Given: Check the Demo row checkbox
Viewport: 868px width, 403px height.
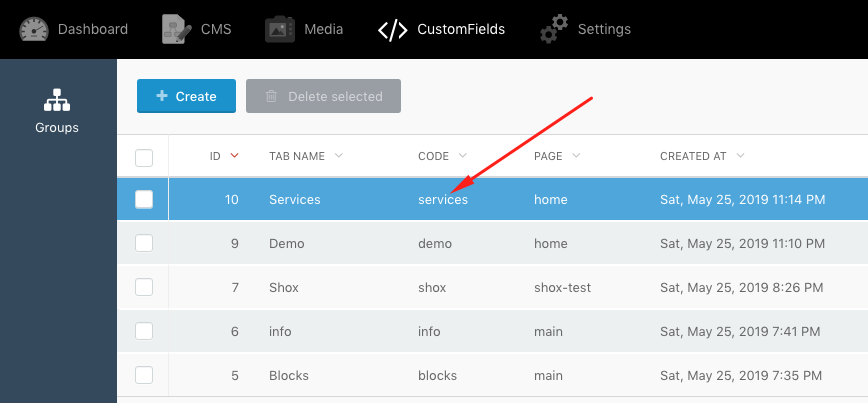Looking at the screenshot, I should [x=144, y=243].
